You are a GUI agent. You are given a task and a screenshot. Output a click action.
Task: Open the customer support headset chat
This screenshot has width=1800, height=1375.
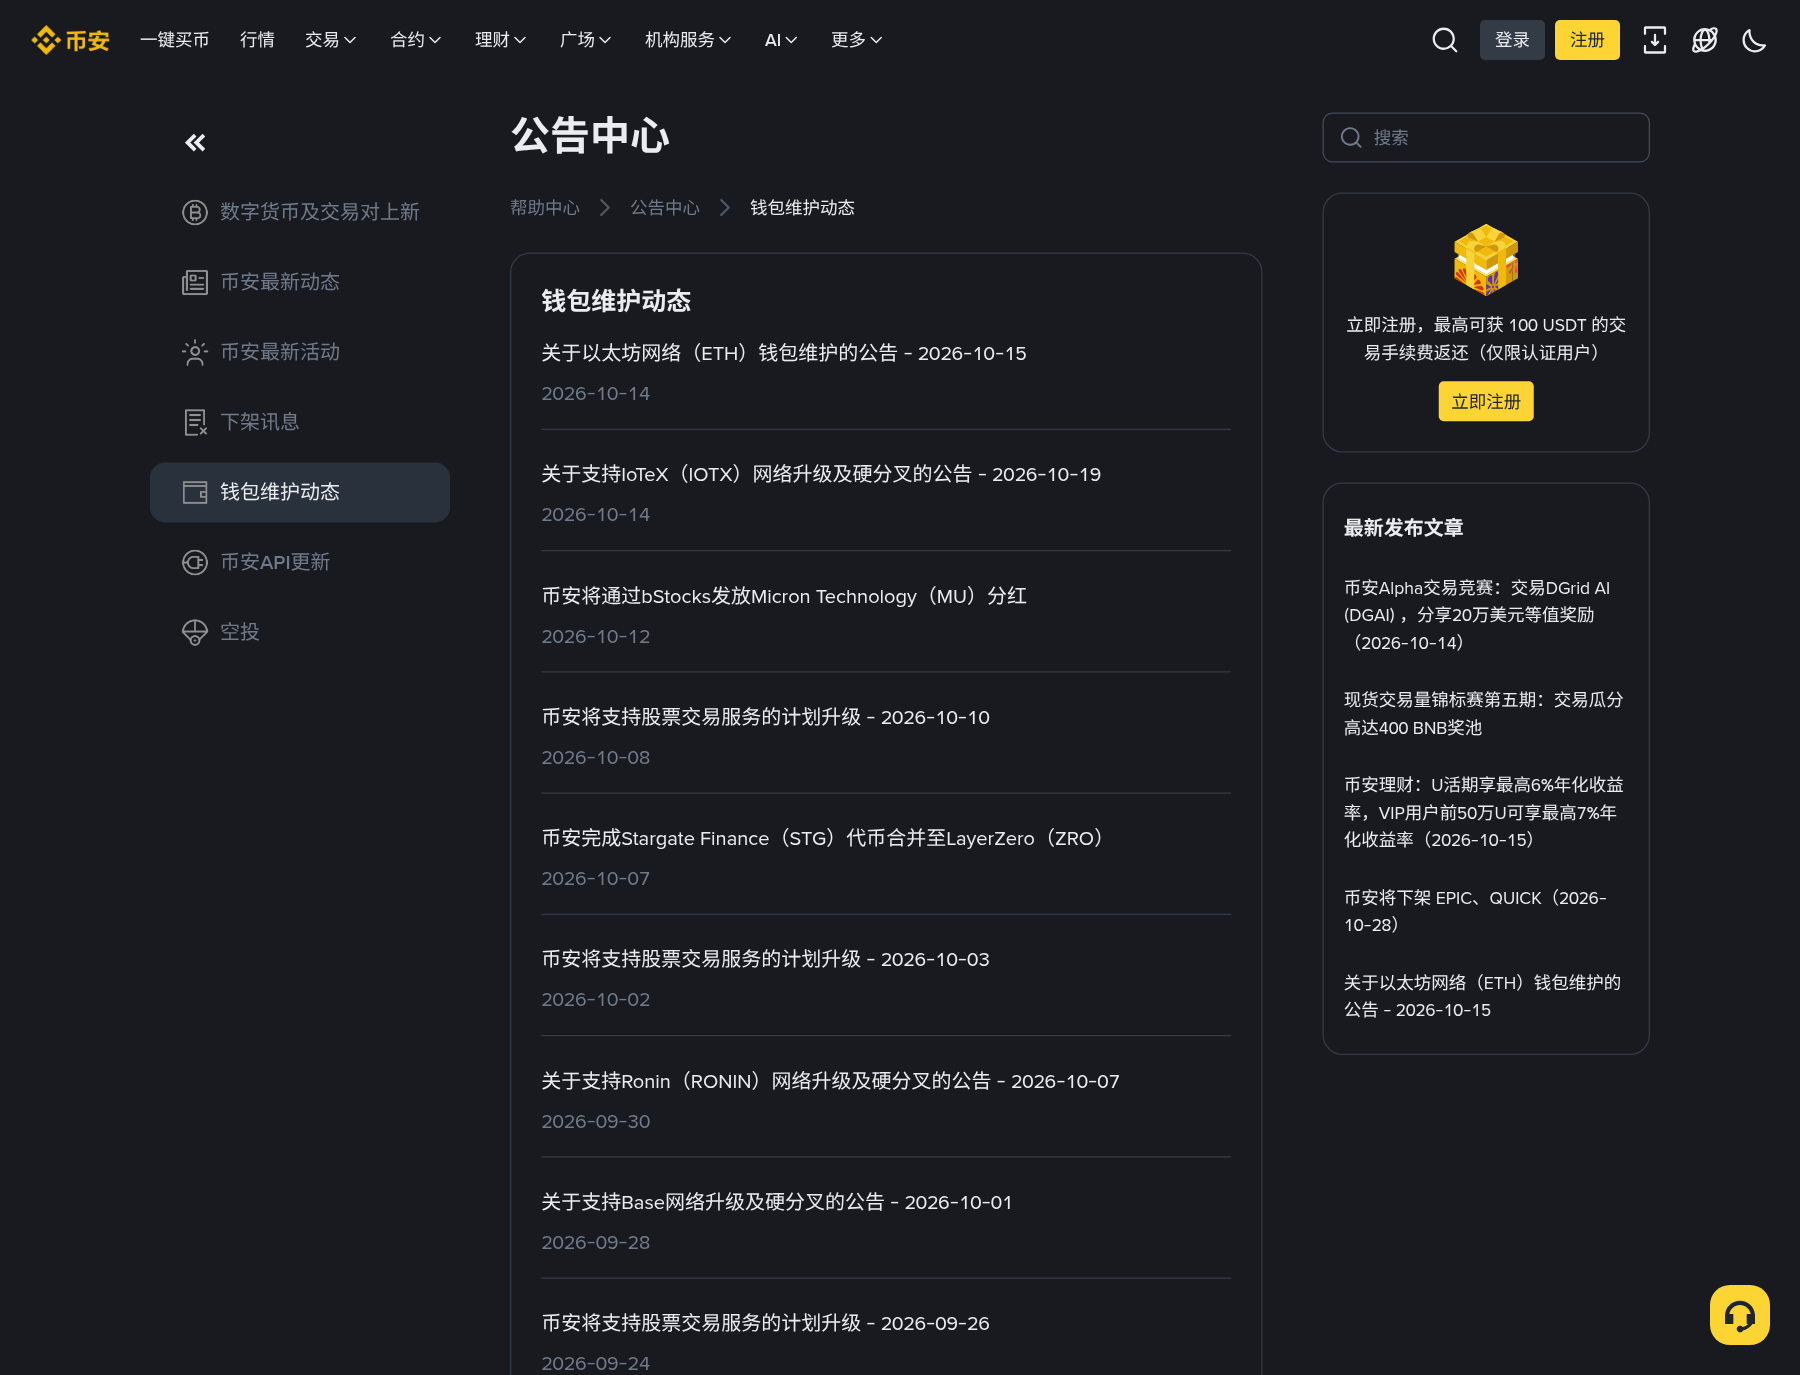1739,1315
